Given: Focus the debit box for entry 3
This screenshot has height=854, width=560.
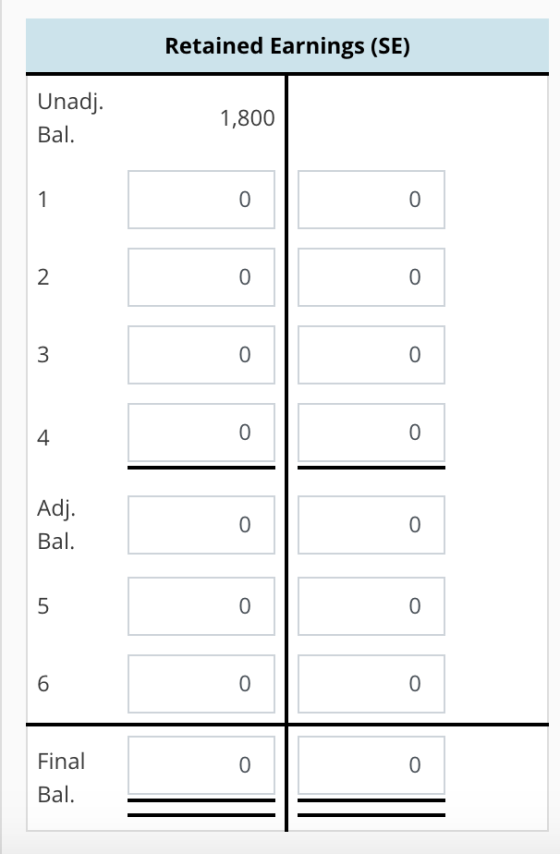Looking at the screenshot, I should coord(202,355).
